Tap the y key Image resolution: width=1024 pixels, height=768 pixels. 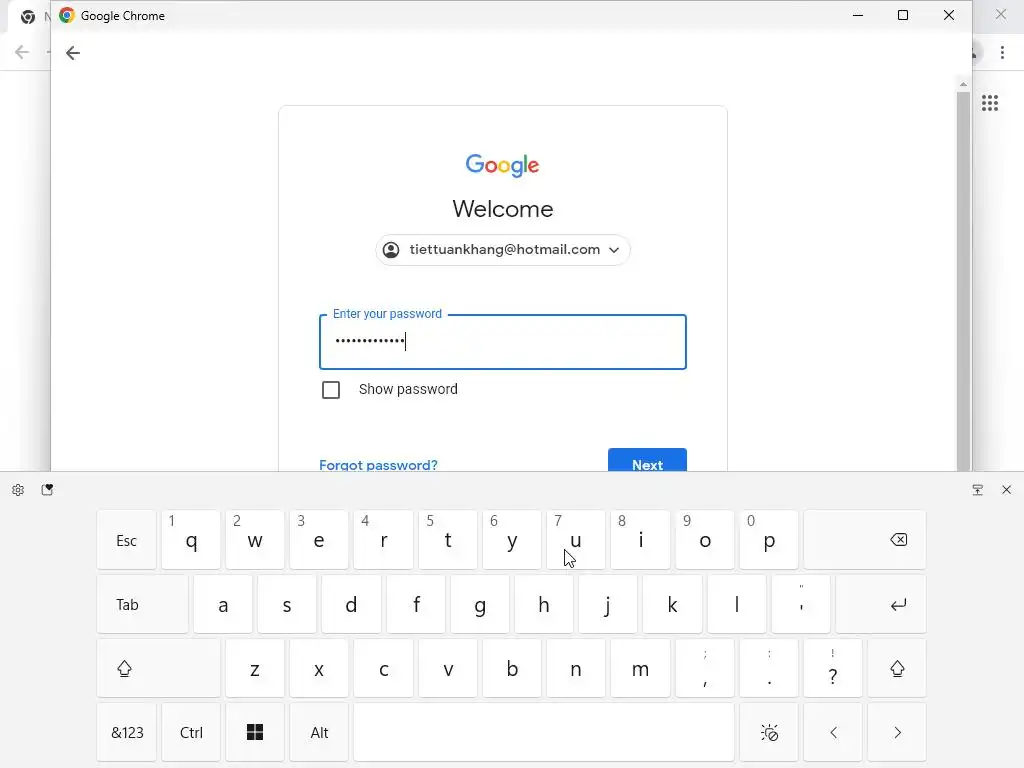[x=511, y=539]
